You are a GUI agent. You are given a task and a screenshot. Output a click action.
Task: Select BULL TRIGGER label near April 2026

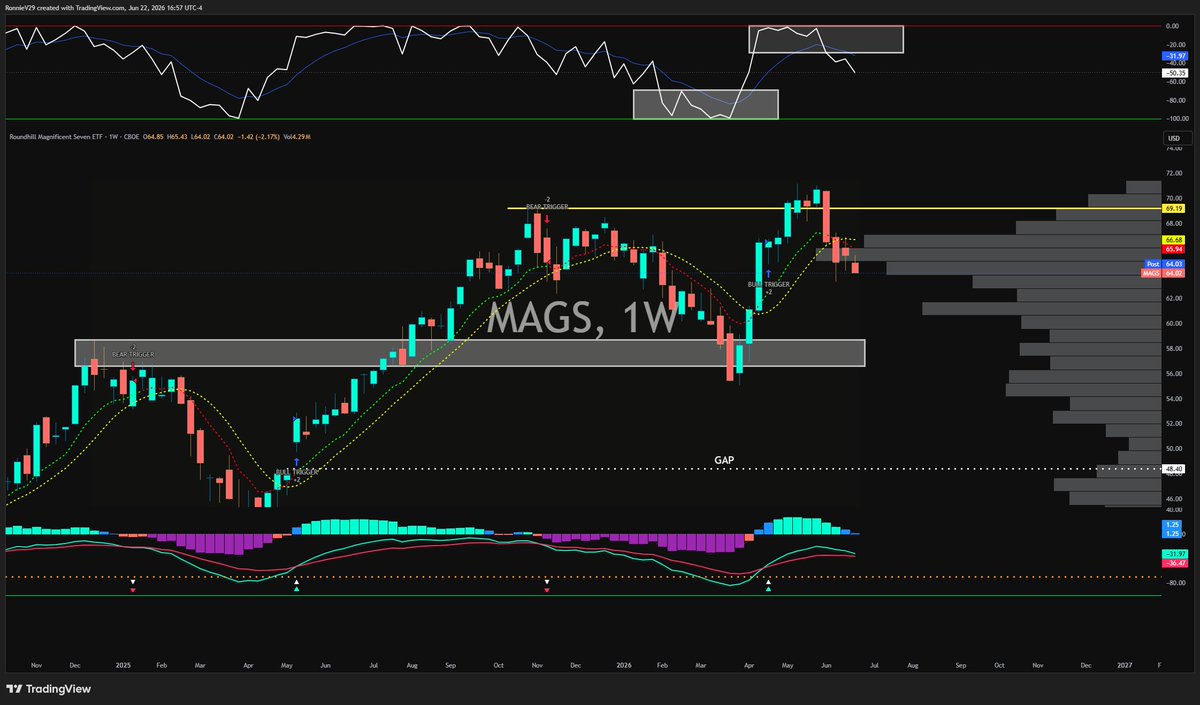pyautogui.click(x=769, y=285)
